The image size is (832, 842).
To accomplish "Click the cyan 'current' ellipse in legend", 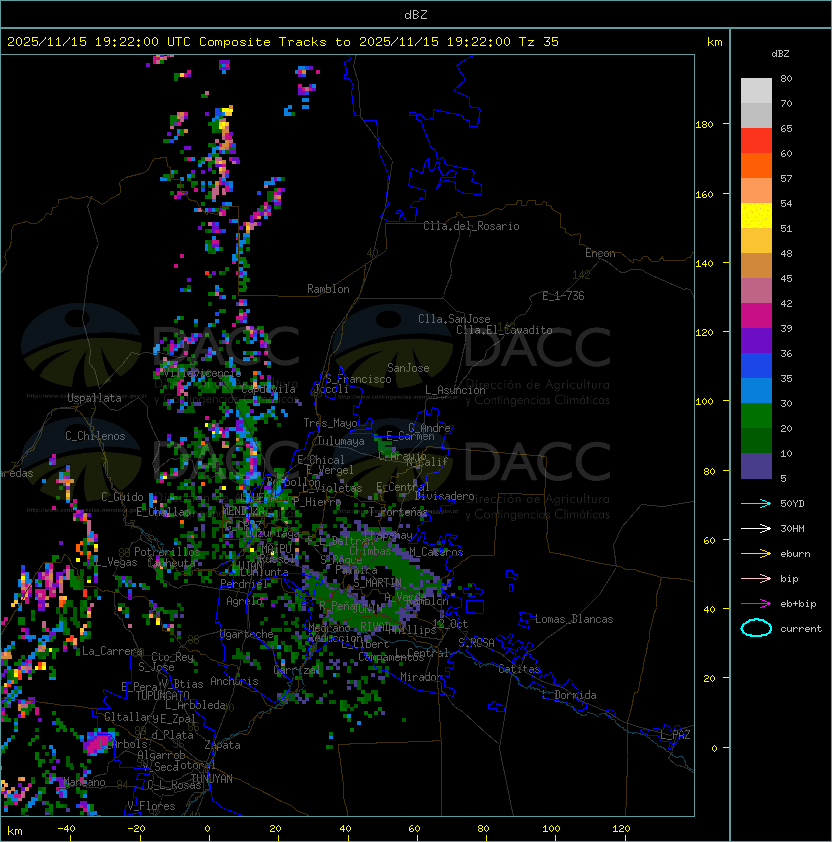I will 756,628.
